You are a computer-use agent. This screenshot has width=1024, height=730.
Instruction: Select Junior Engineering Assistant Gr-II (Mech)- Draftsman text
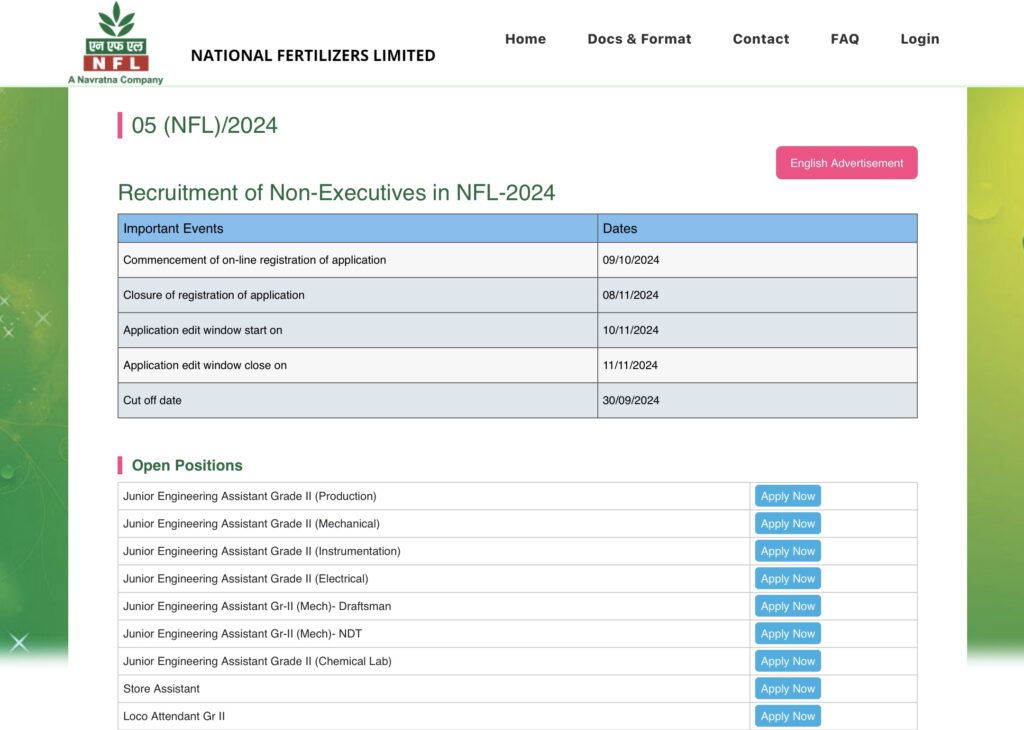pyautogui.click(x=257, y=606)
